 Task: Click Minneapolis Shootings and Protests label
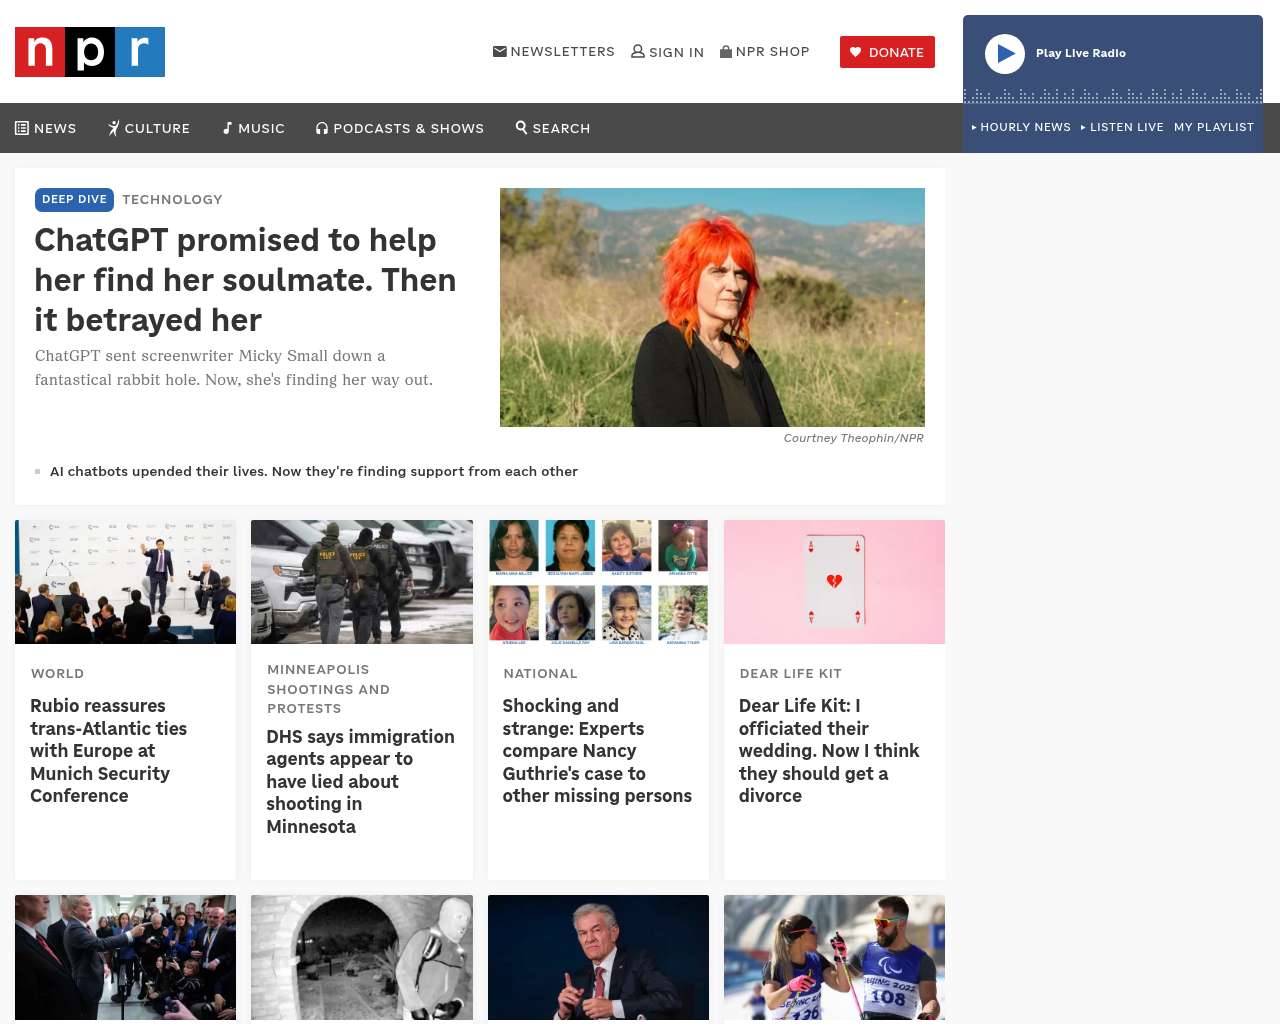coord(328,689)
